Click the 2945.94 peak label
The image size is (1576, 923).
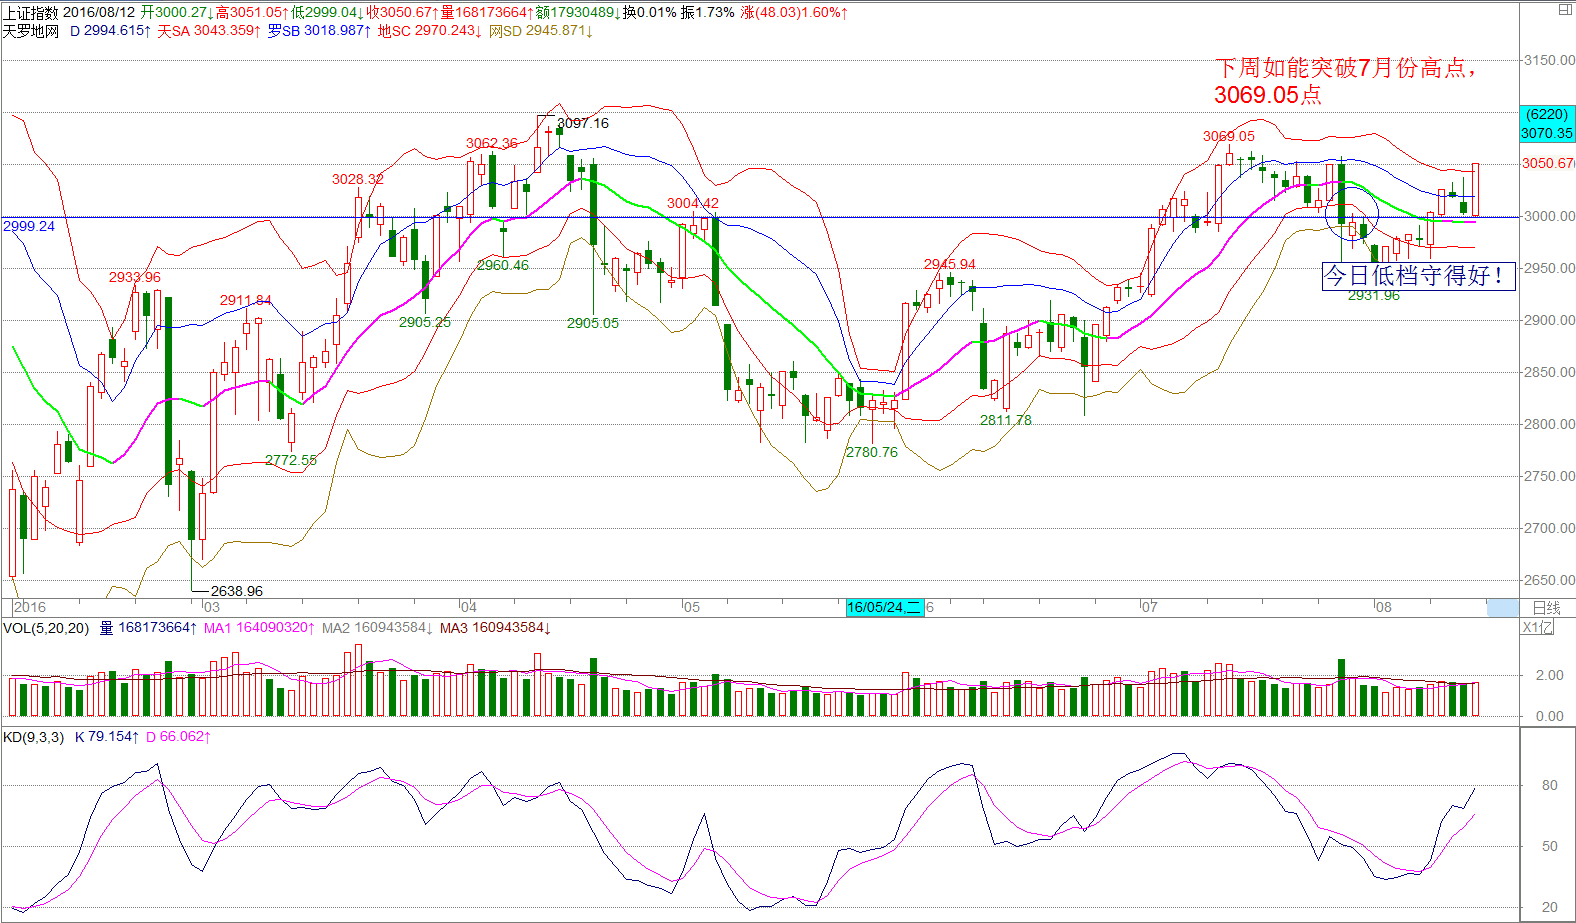(x=950, y=264)
